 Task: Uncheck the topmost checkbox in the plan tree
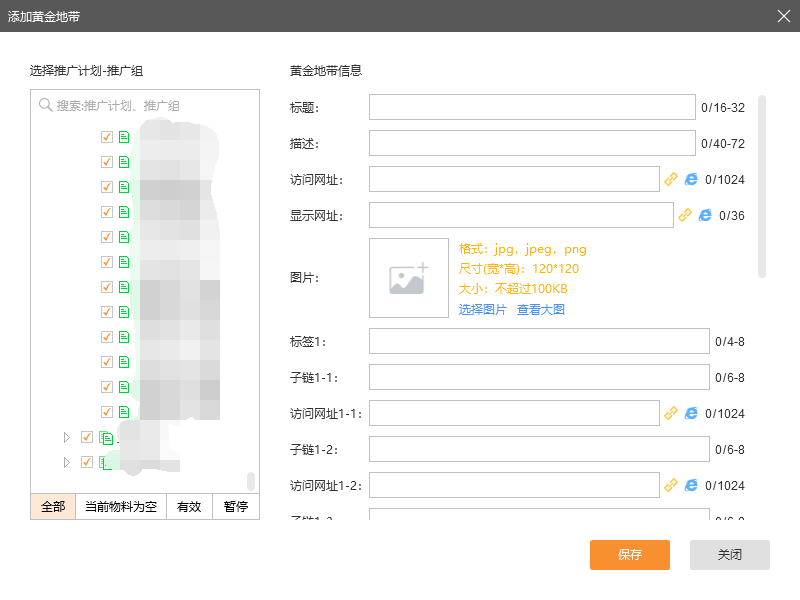[x=107, y=137]
